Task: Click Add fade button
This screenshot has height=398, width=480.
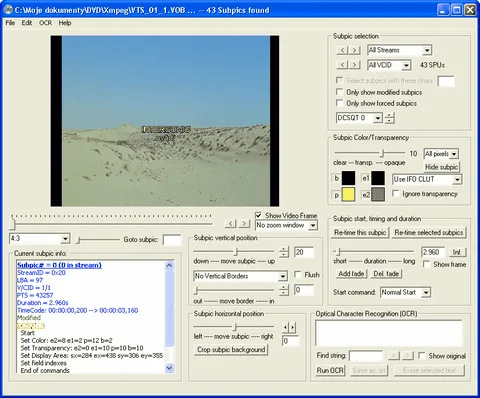Action: click(351, 274)
